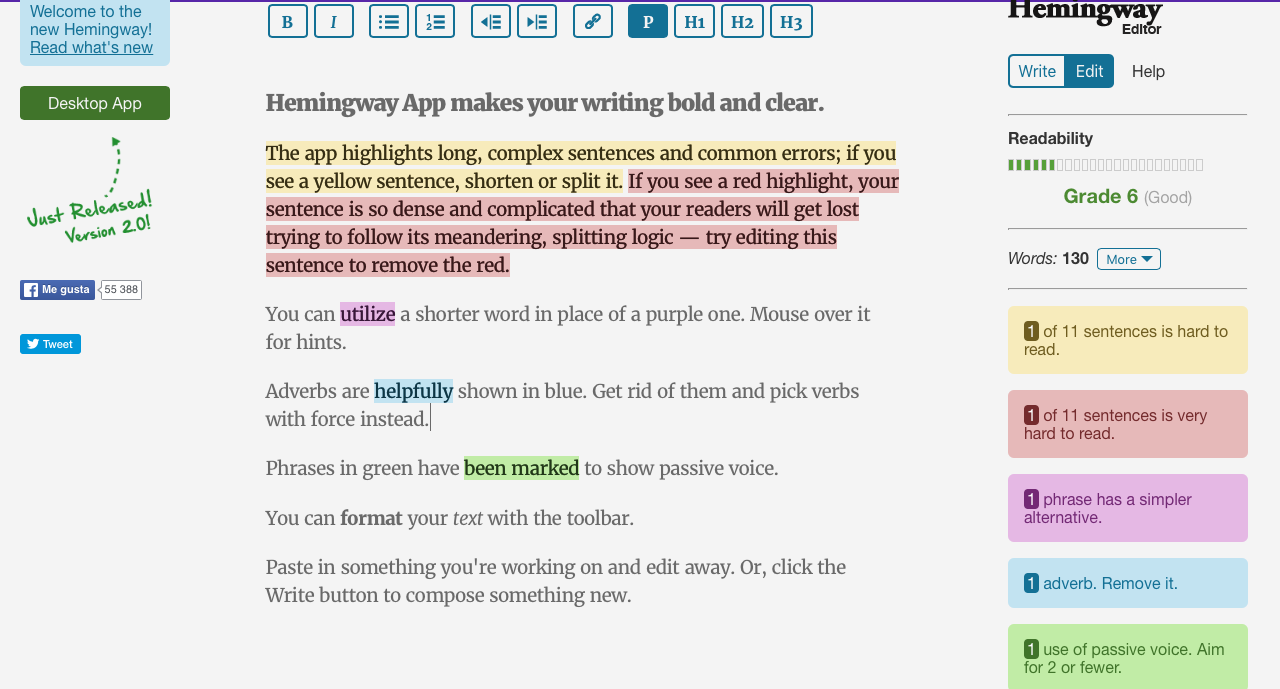Click the red very-hard-to-read sentences card
The height and width of the screenshot is (689, 1280).
coord(1128,424)
